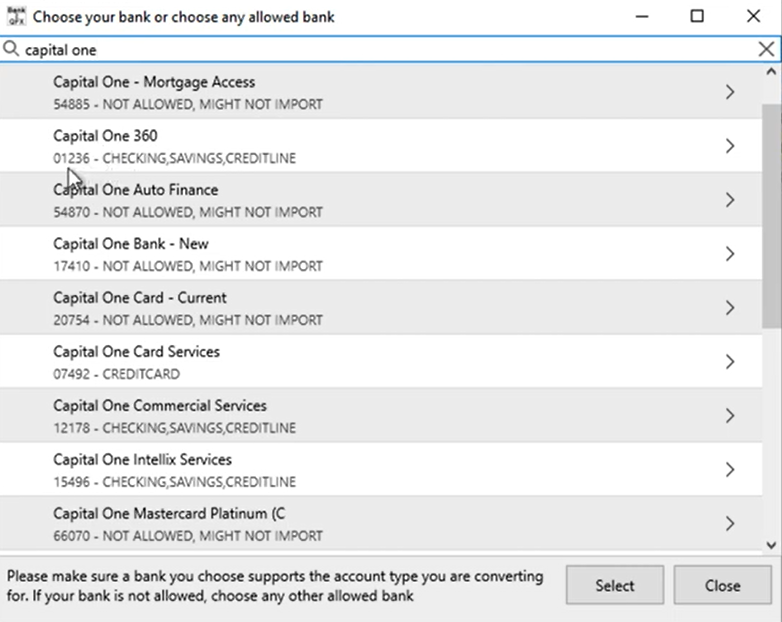This screenshot has width=782, height=622.
Task: Select the Capital One 360 bank entry
Action: (x=381, y=146)
